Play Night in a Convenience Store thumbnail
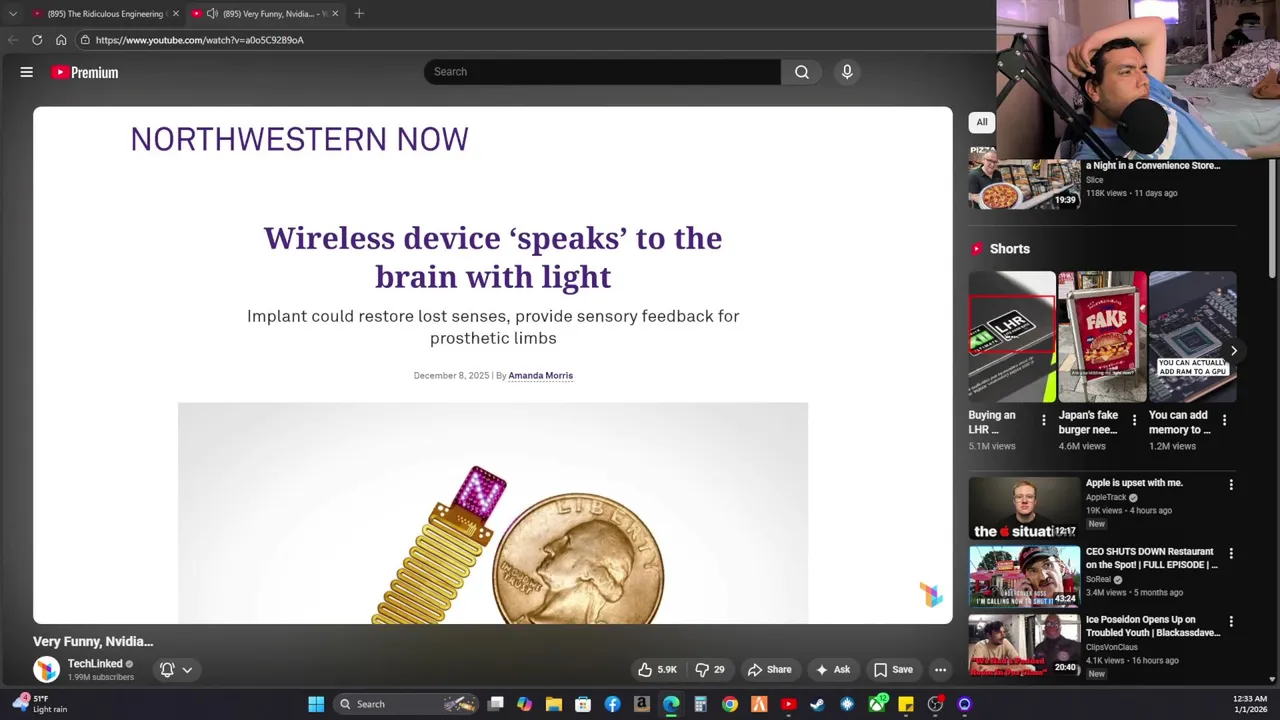Viewport: 1280px width, 720px height. pyautogui.click(x=1024, y=178)
